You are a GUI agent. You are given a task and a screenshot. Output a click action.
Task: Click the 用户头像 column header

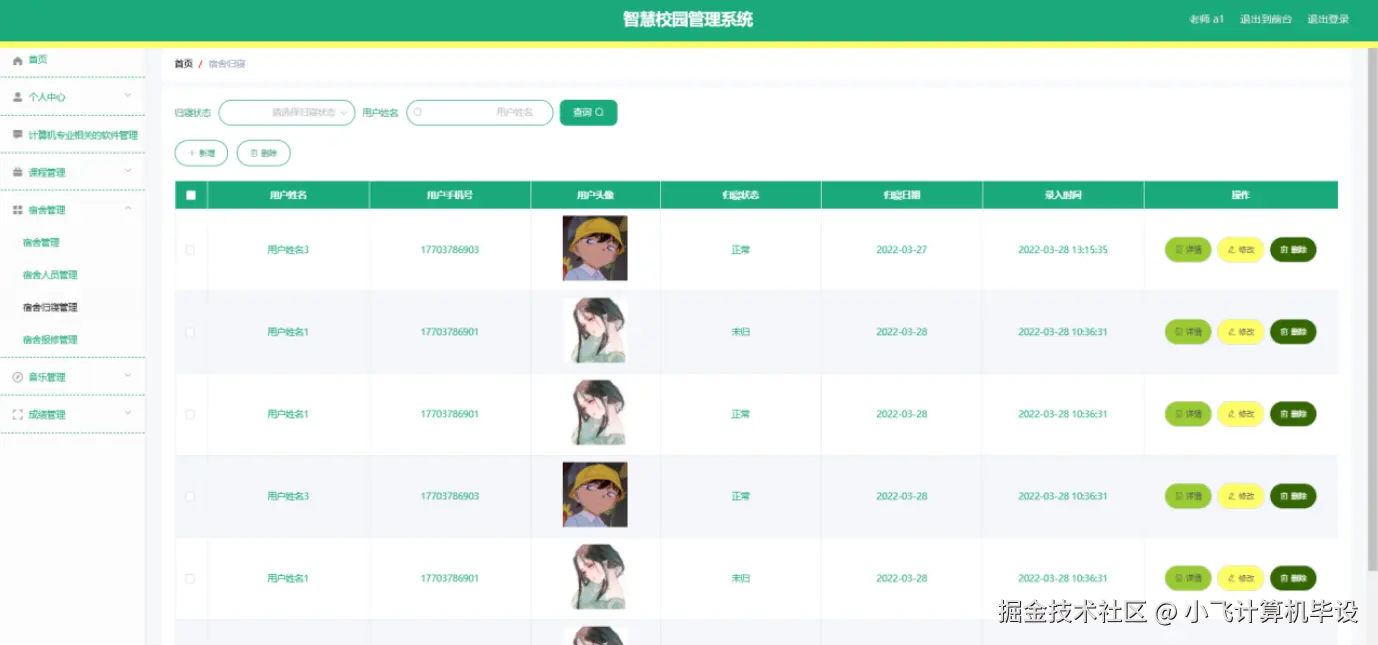[595, 195]
